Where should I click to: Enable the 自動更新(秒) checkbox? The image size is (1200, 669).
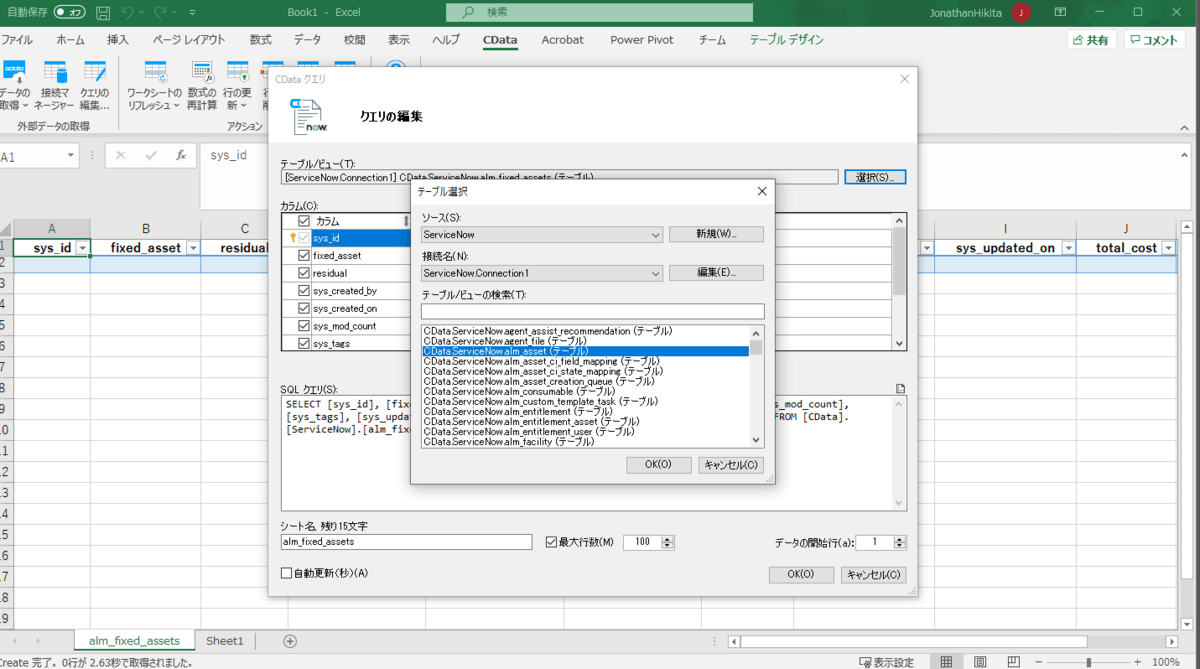coord(287,574)
